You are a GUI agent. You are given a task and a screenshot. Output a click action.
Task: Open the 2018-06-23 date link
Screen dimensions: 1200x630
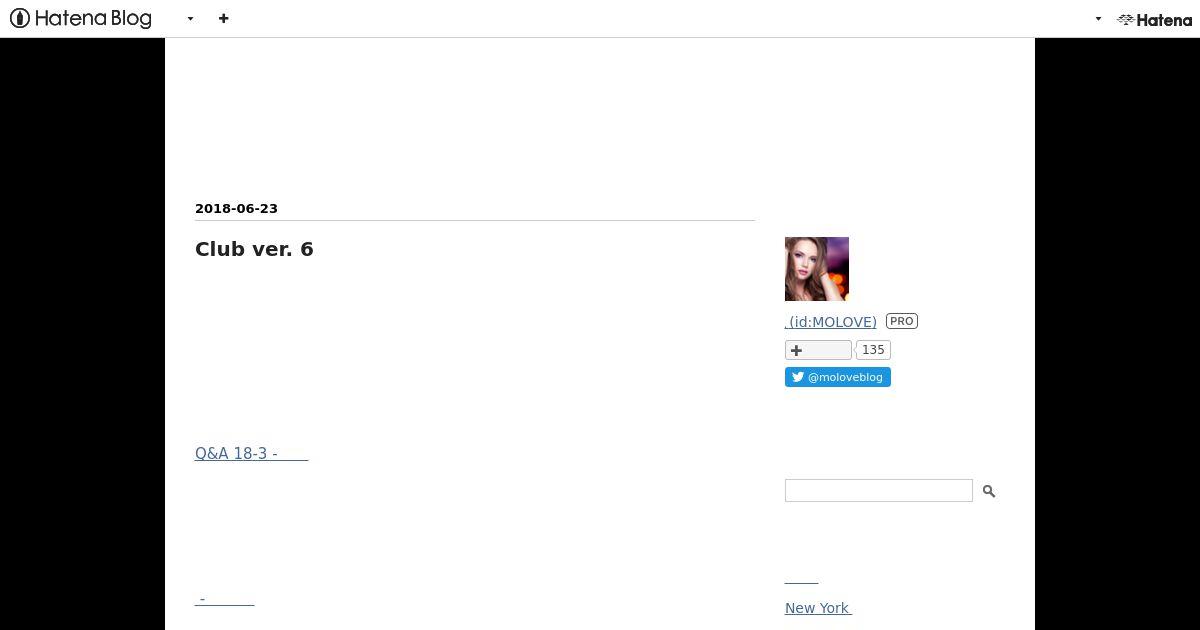pyautogui.click(x=236, y=208)
